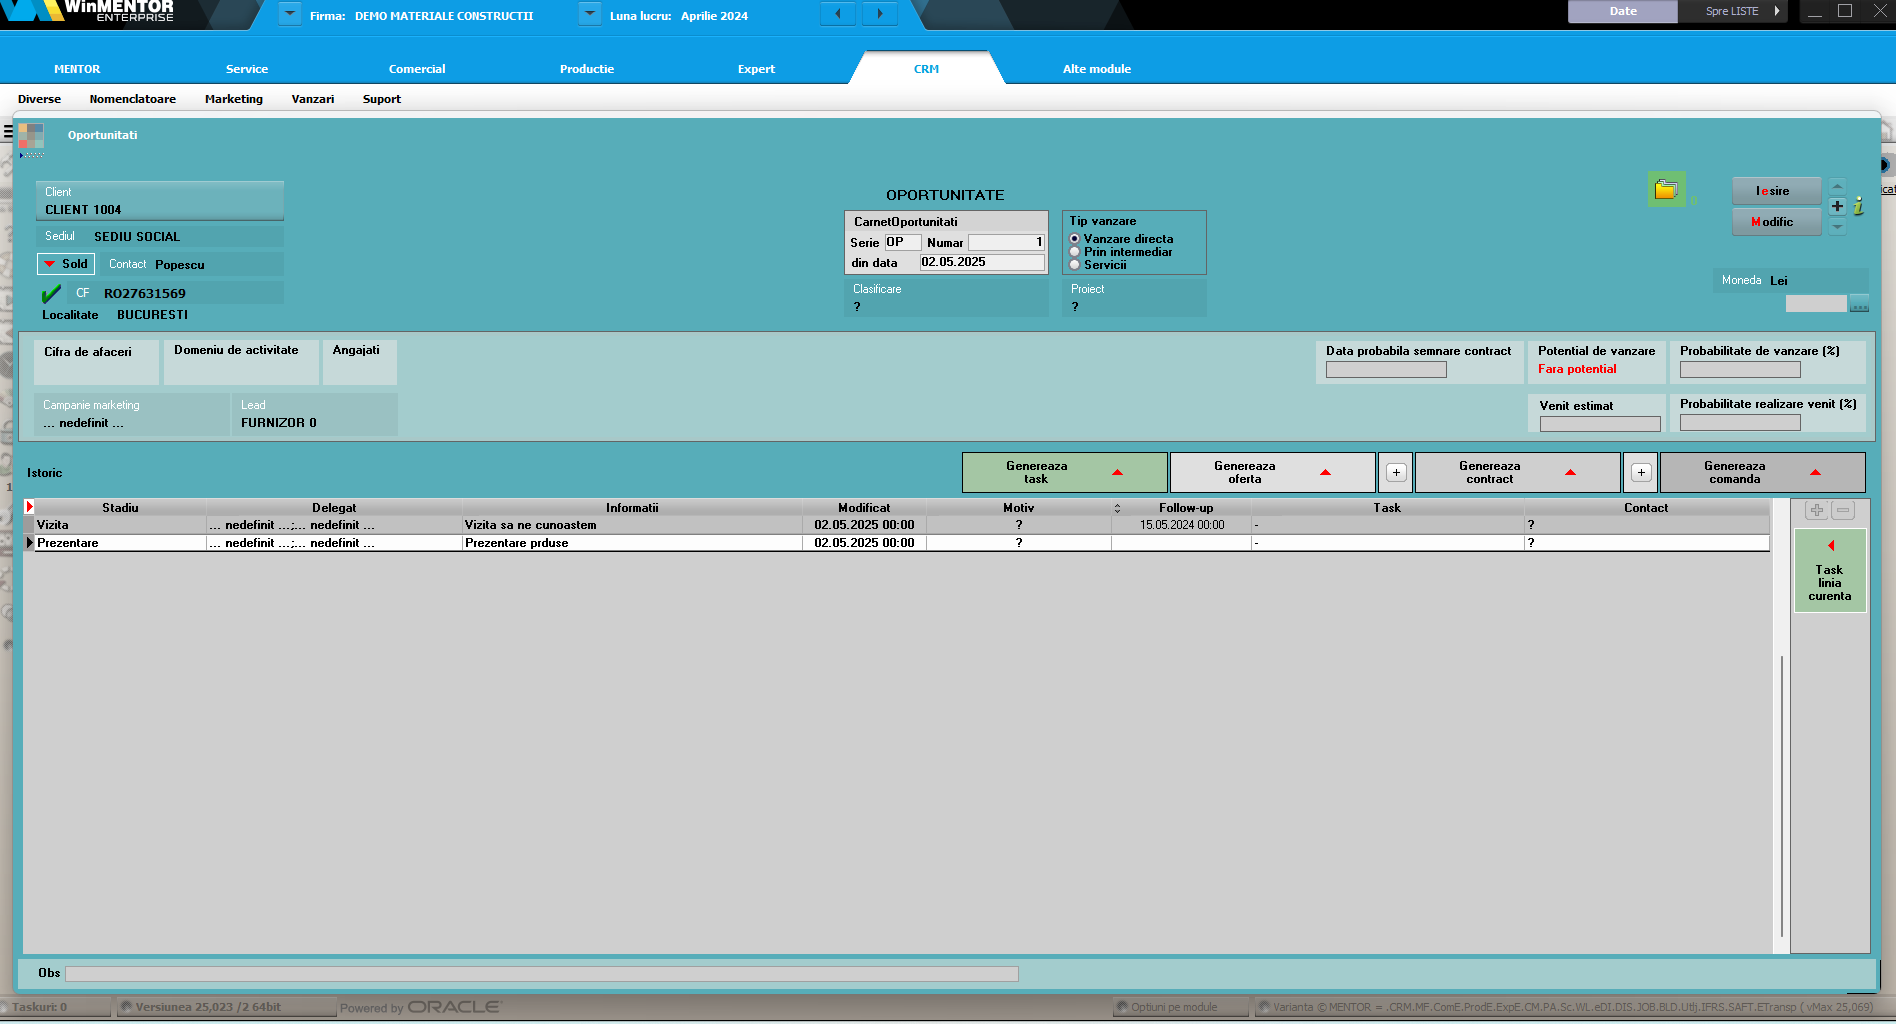Screen dimensions: 1896x1024
Task: Open the yellow folder attachments icon
Action: tap(1665, 190)
